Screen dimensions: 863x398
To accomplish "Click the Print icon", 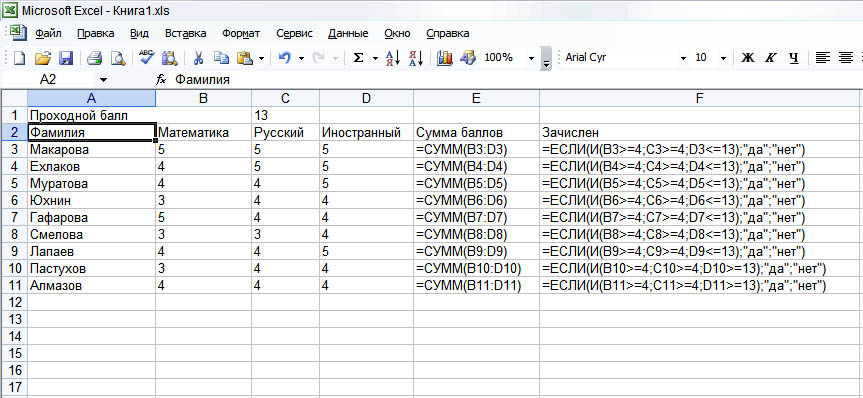I will (x=95, y=58).
